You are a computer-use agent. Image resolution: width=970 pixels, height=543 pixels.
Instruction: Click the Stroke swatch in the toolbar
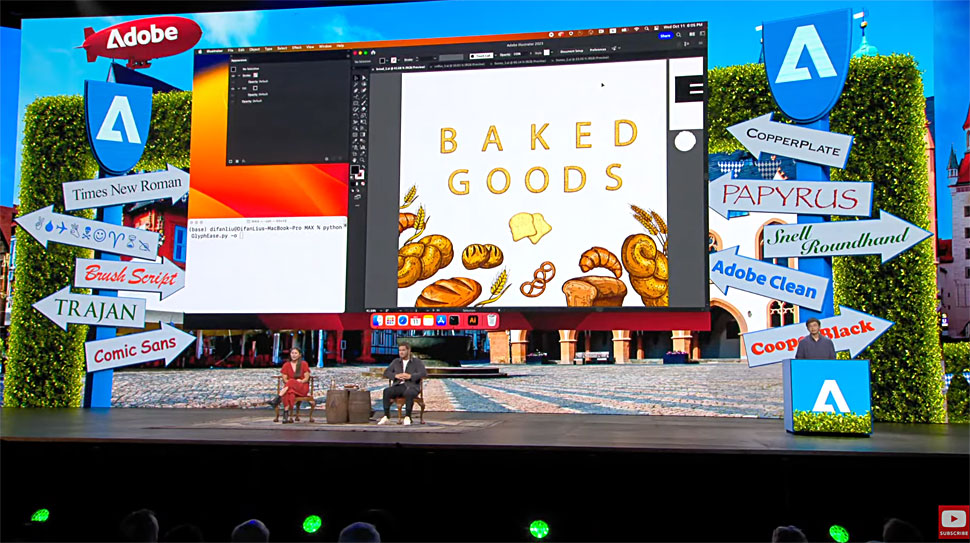tap(361, 175)
